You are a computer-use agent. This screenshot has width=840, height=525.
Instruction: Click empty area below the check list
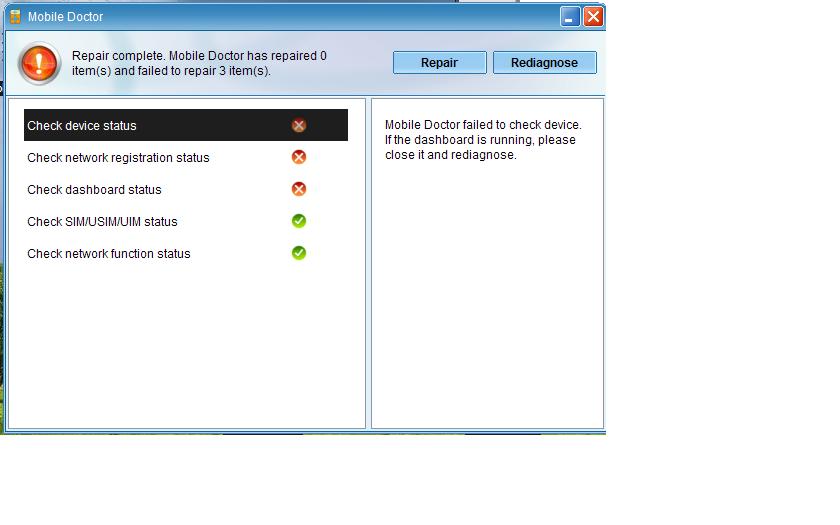[x=186, y=346]
